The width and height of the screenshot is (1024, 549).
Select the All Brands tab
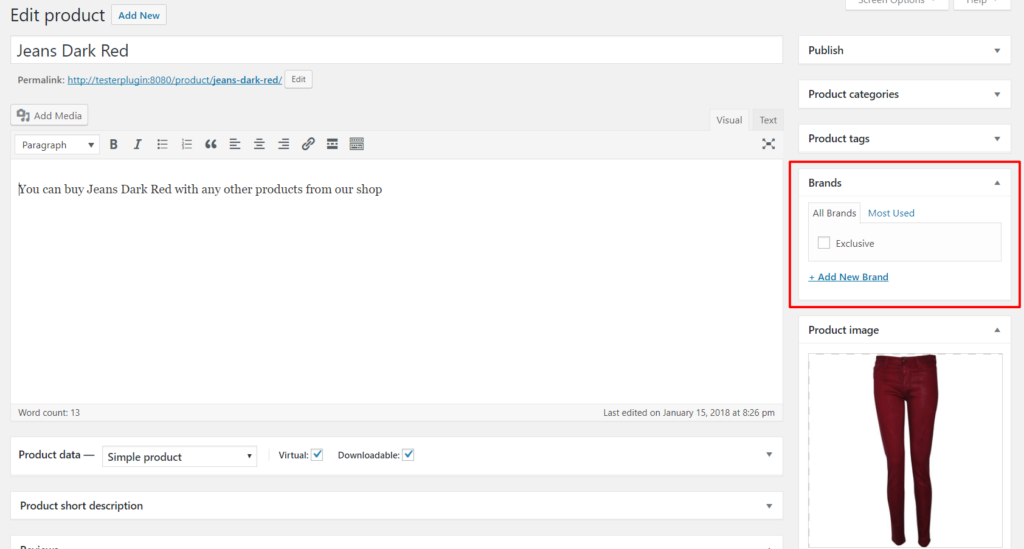pyautogui.click(x=834, y=213)
